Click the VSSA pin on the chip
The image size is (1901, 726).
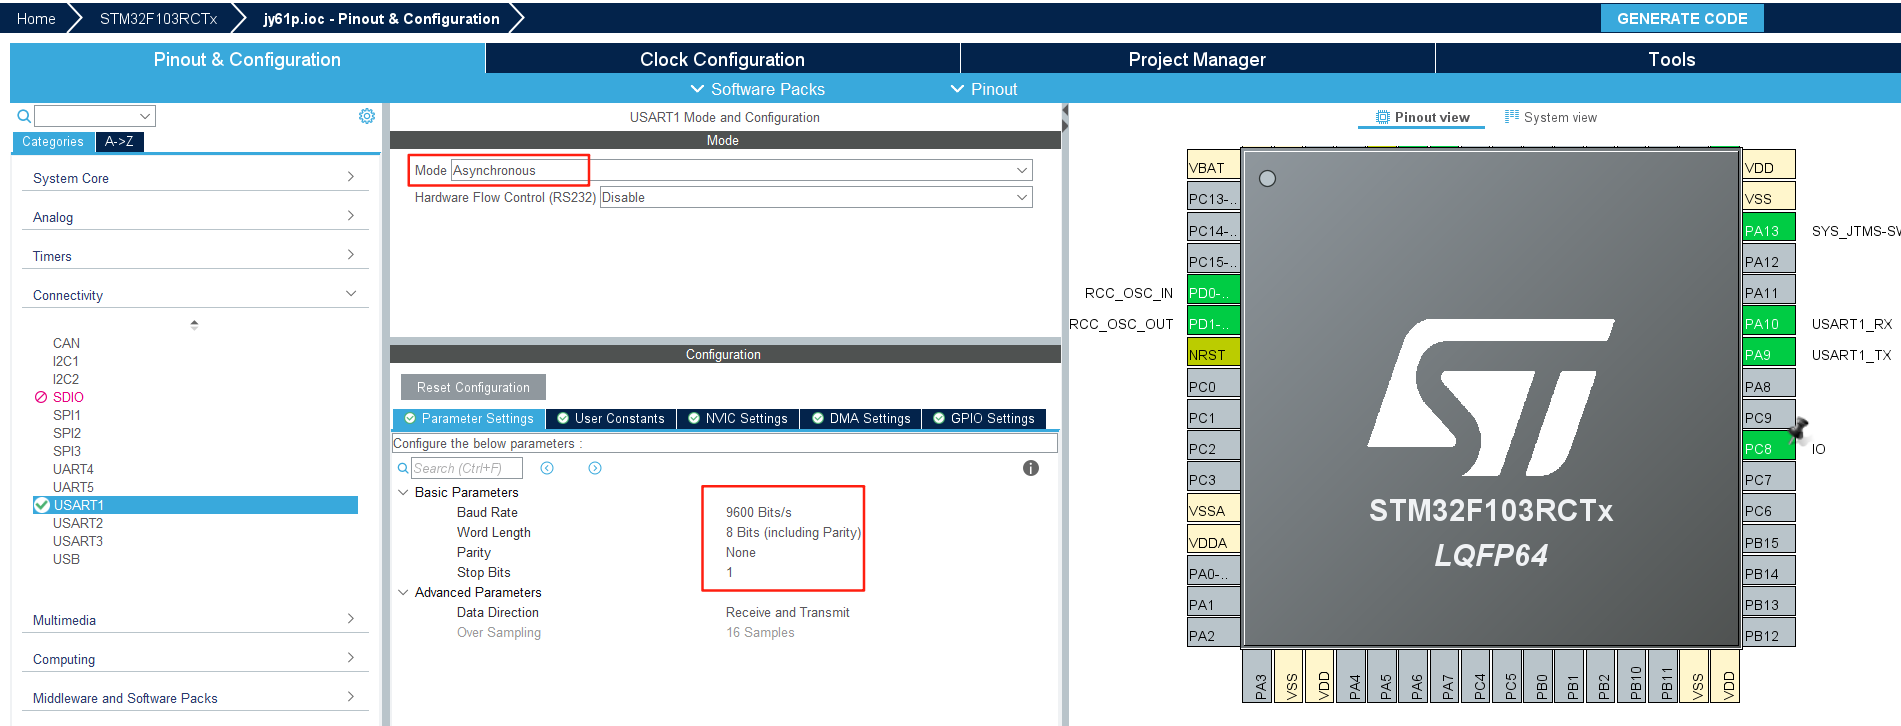1214,510
